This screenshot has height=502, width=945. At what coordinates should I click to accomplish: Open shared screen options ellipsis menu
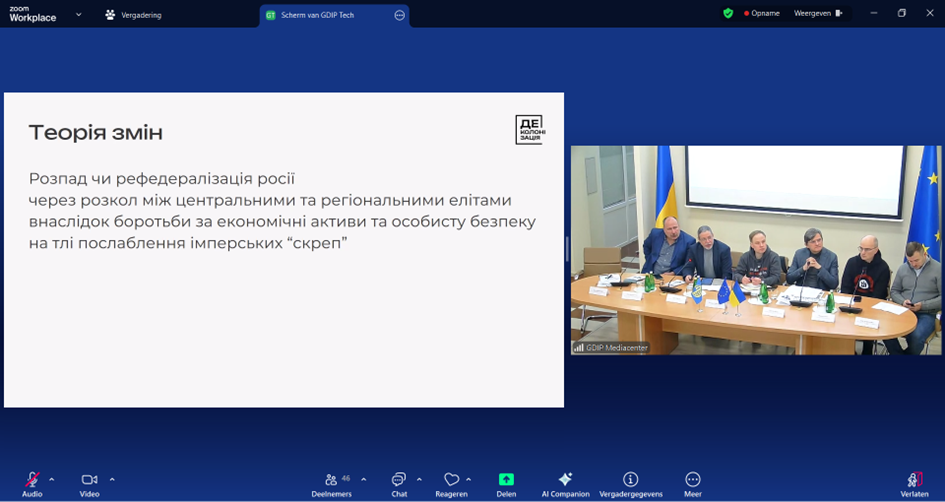[400, 15]
